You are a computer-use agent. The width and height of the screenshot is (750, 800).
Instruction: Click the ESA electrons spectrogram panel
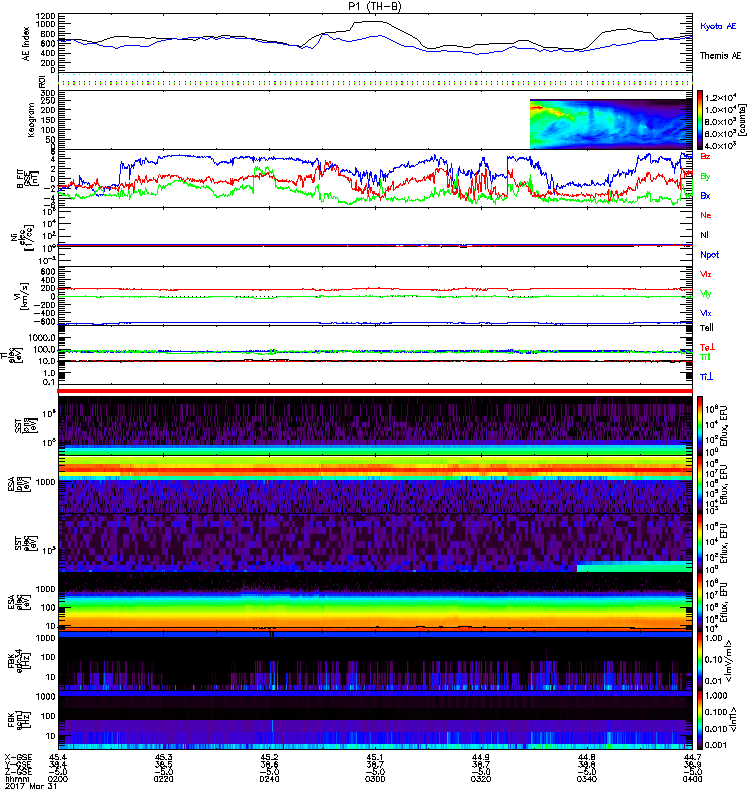point(375,603)
